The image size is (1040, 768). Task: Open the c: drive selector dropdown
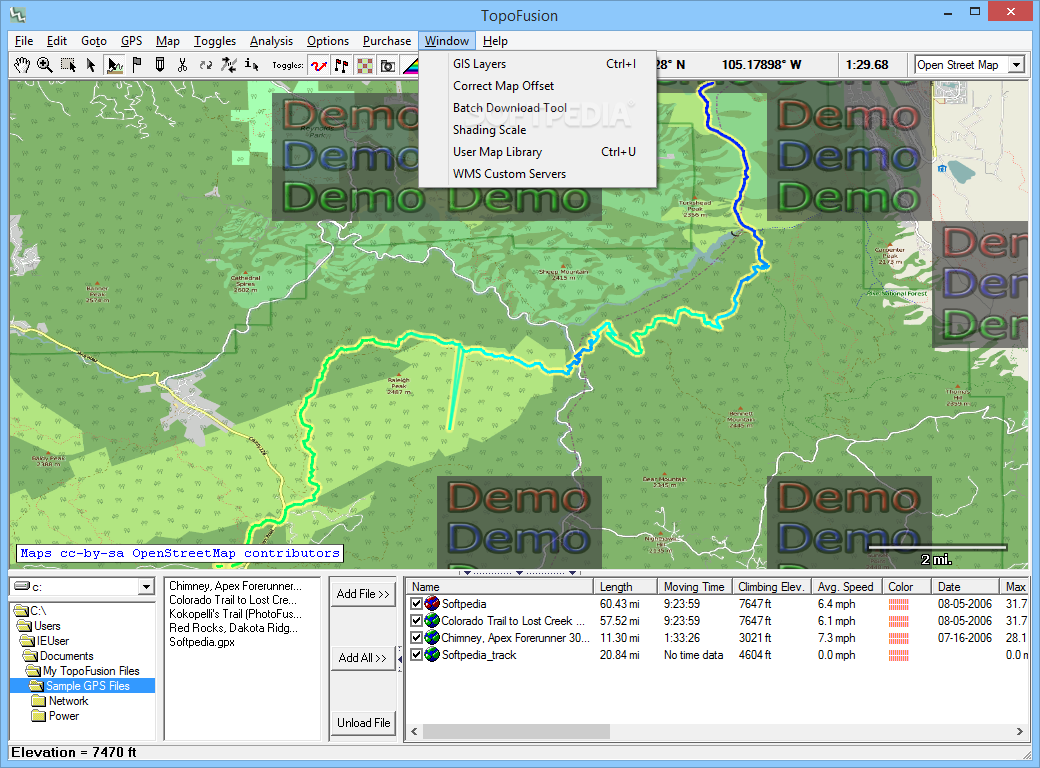(147, 587)
